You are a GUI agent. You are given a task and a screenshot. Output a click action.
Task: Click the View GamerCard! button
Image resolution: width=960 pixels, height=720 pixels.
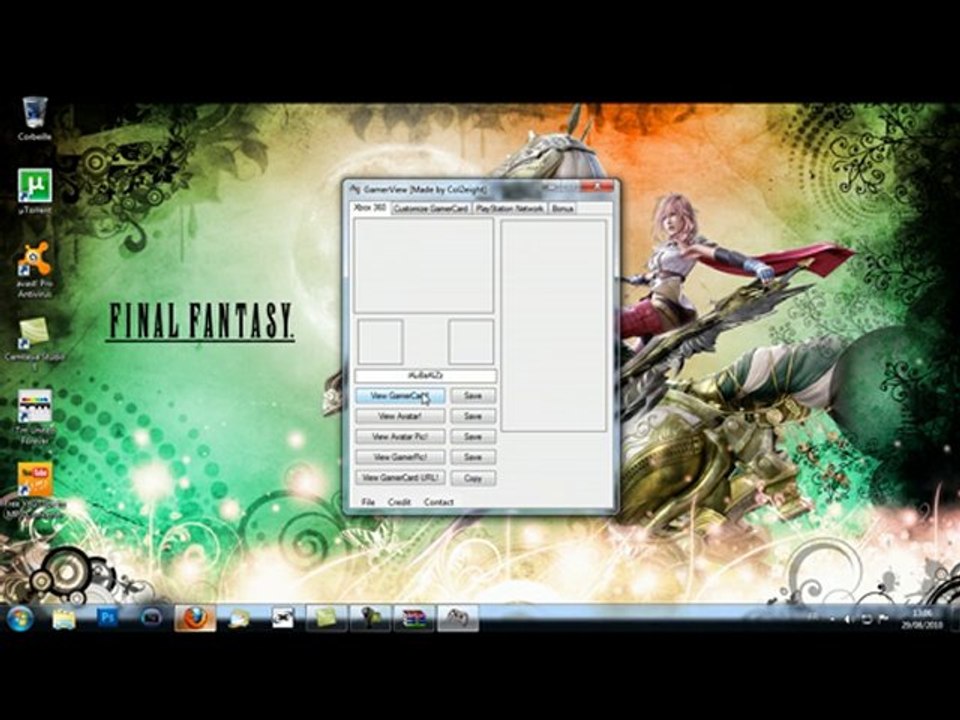pos(400,396)
